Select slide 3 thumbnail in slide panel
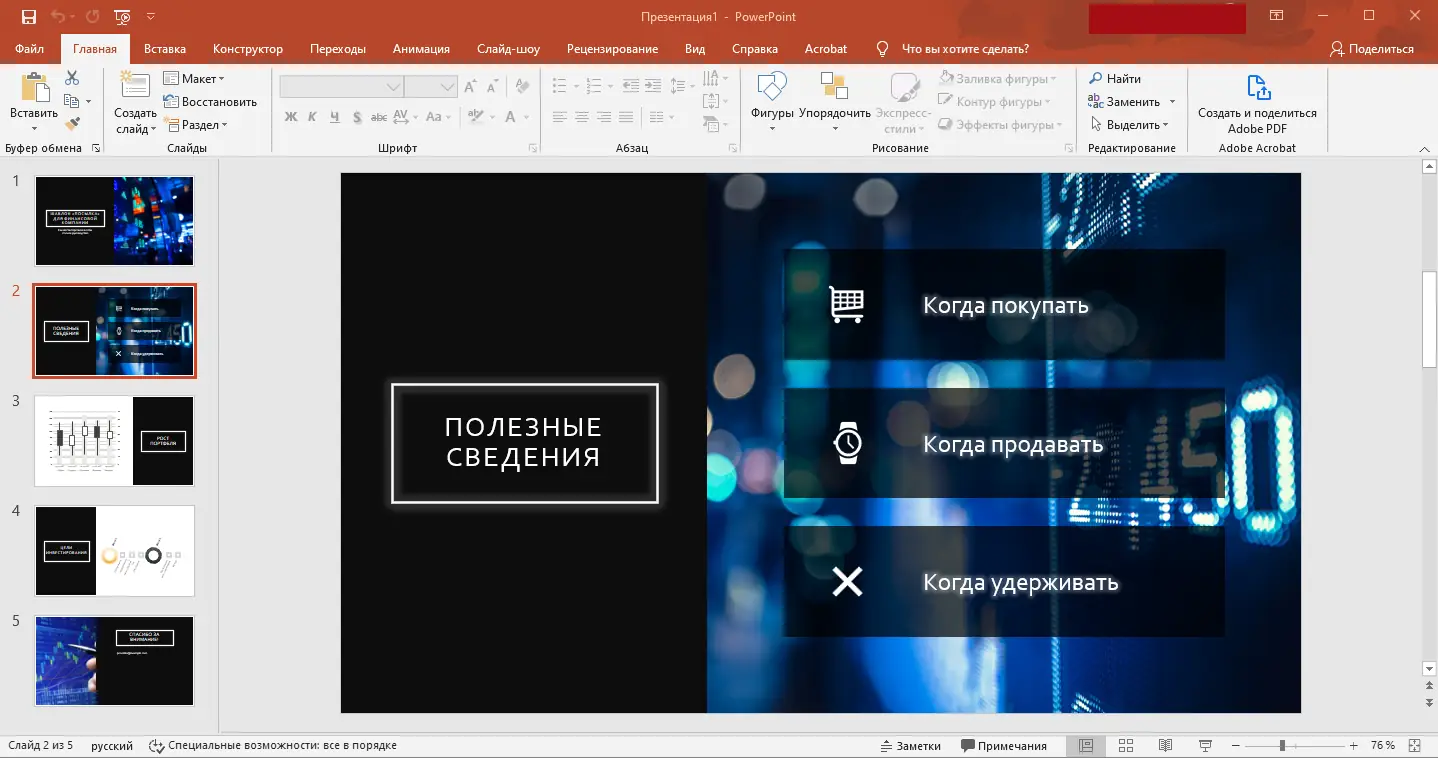Screen dimensions: 1438x758 (x=113, y=441)
